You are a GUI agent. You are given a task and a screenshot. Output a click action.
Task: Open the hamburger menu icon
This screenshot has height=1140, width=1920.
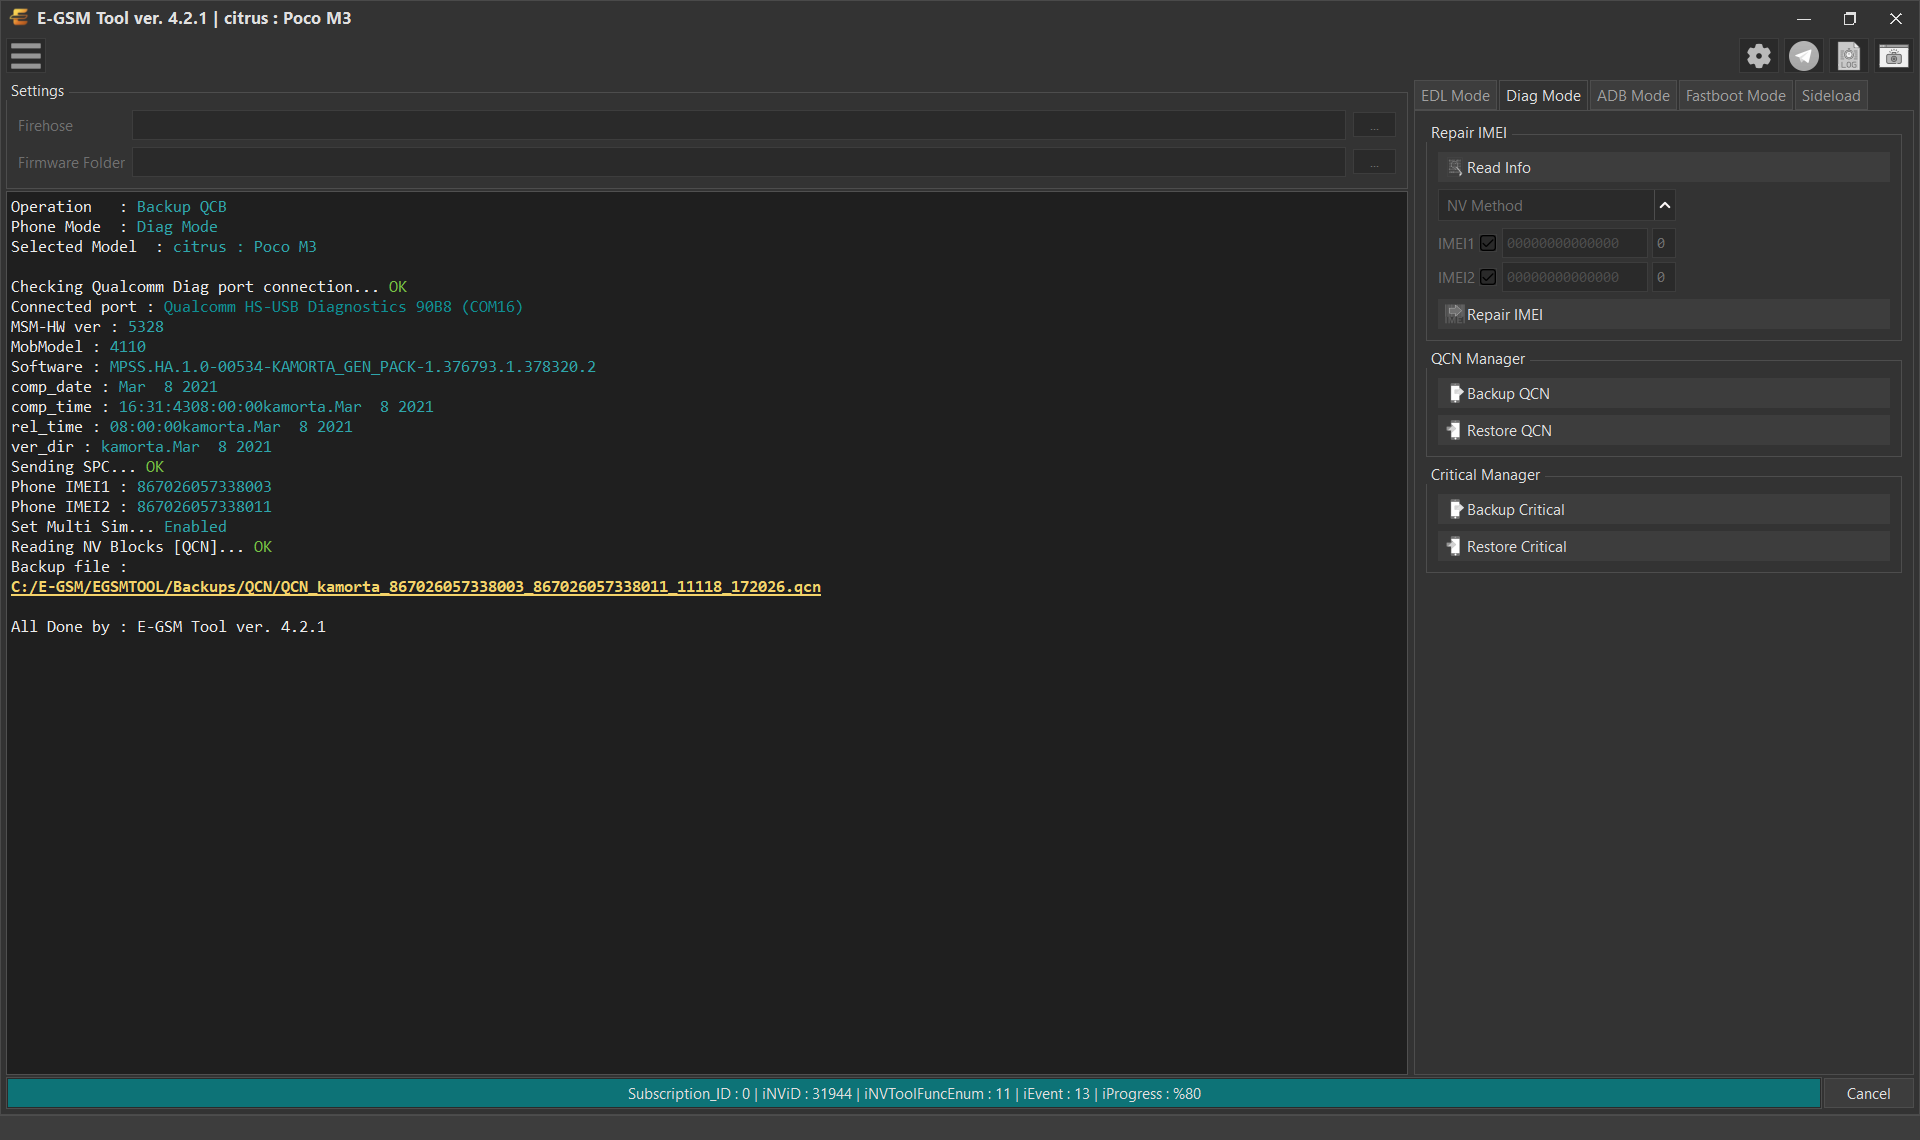(x=26, y=56)
